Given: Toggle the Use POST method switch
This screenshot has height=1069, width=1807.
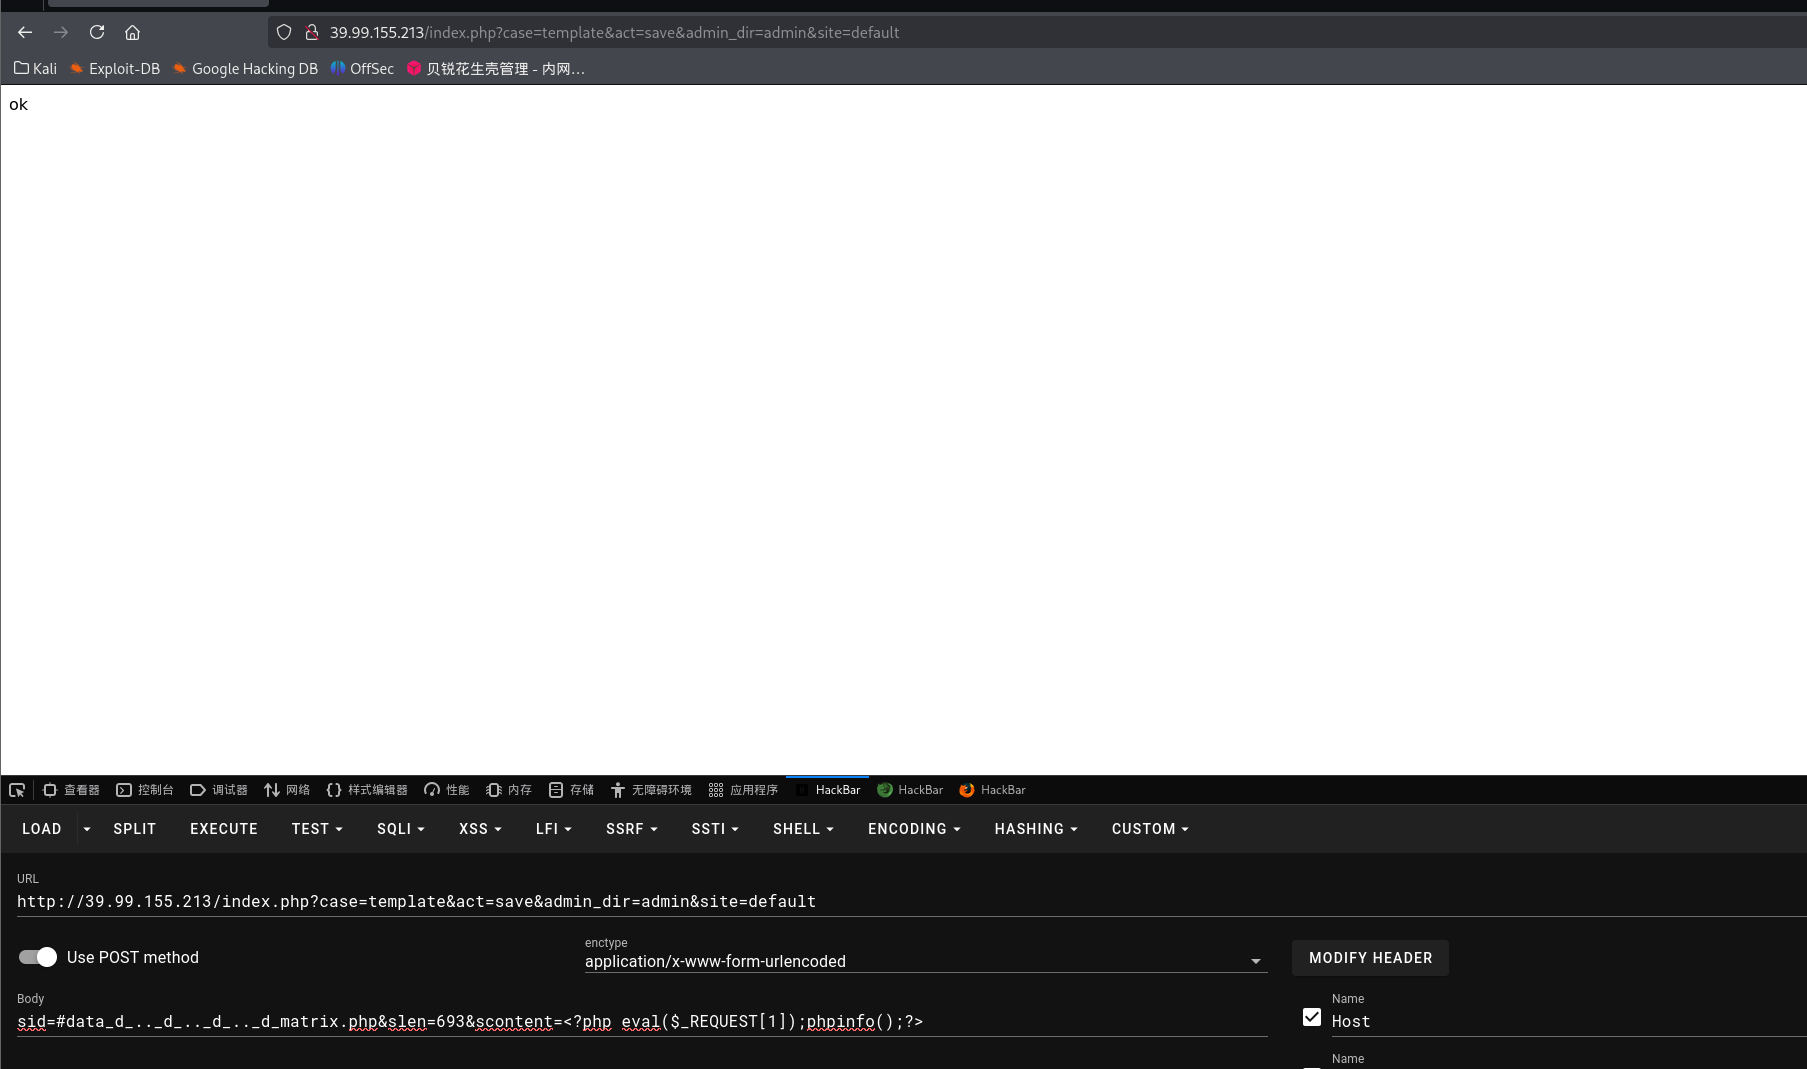Looking at the screenshot, I should [38, 957].
